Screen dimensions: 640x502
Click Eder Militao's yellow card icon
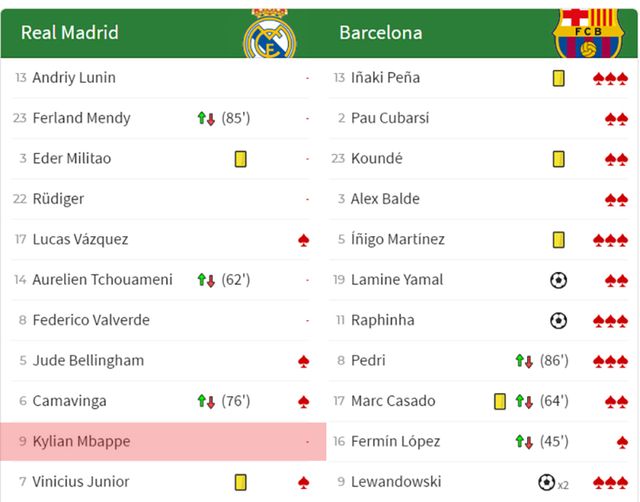coord(240,159)
